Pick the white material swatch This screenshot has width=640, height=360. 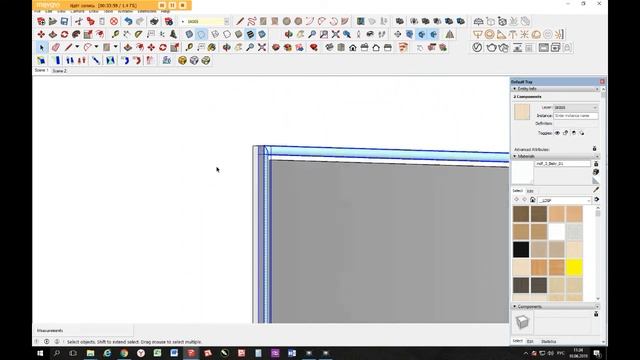coord(556,232)
